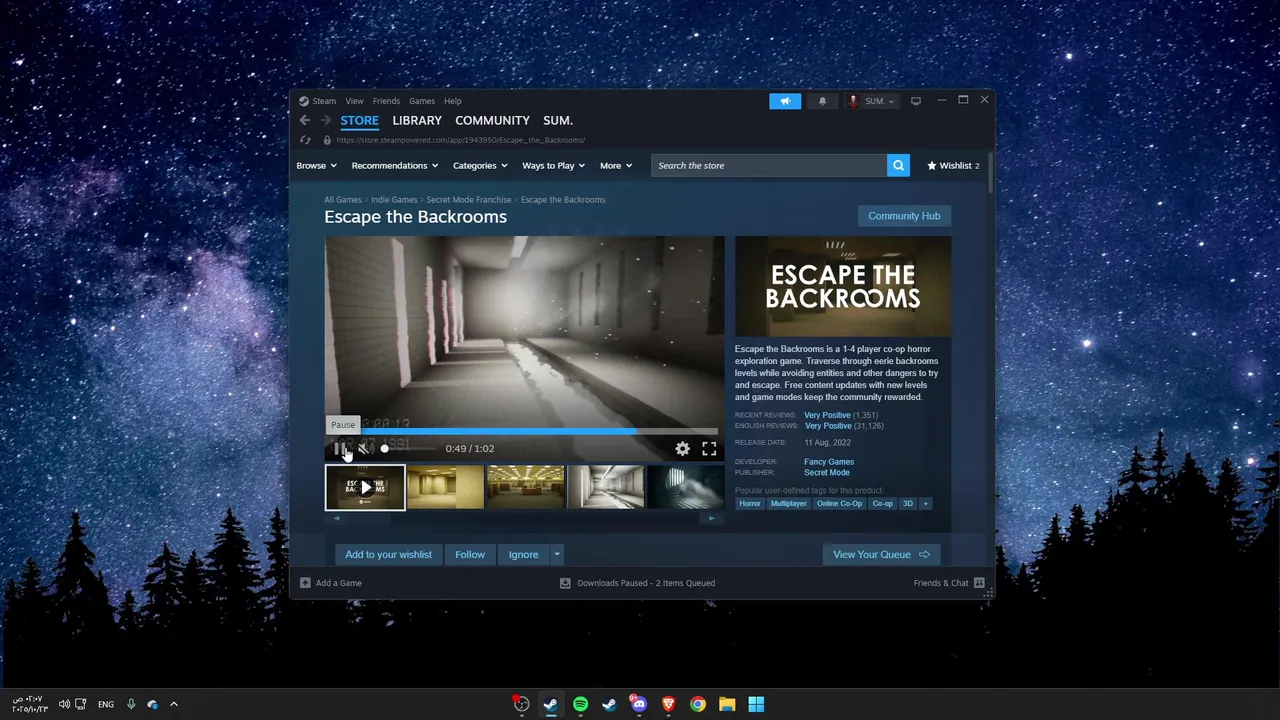The width and height of the screenshot is (1280, 720).
Task: Unmute the trailer audio speaker icon
Action: [x=364, y=449]
